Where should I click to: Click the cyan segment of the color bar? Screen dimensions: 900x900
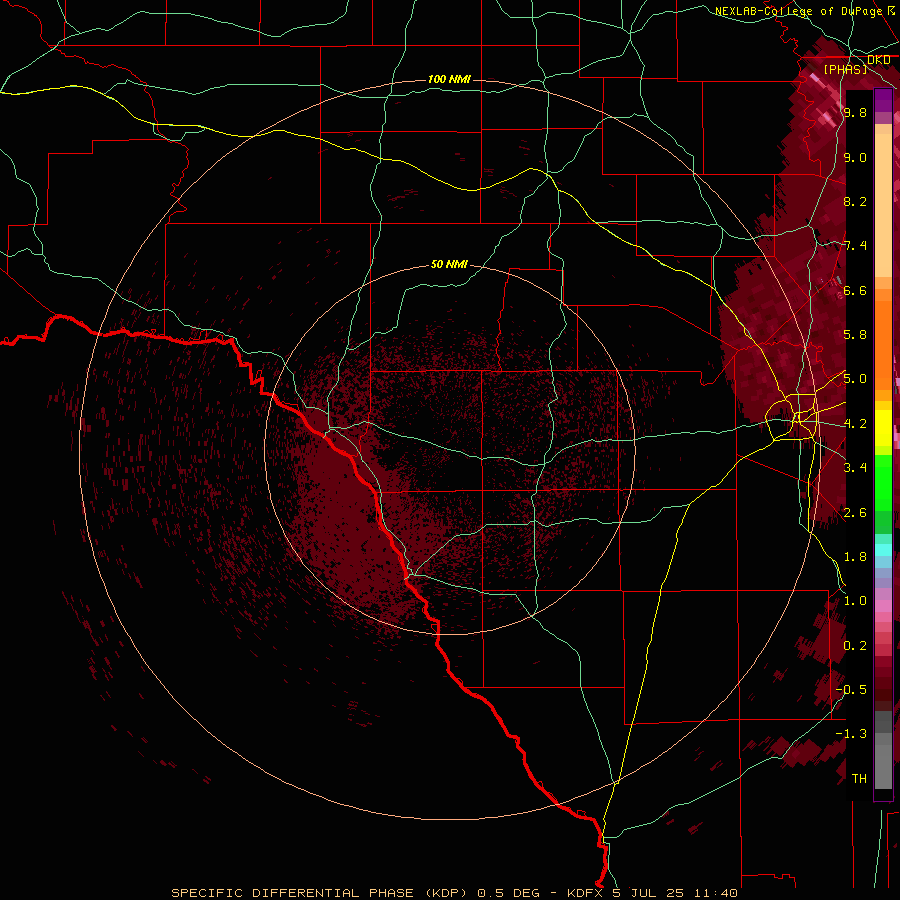coord(883,550)
